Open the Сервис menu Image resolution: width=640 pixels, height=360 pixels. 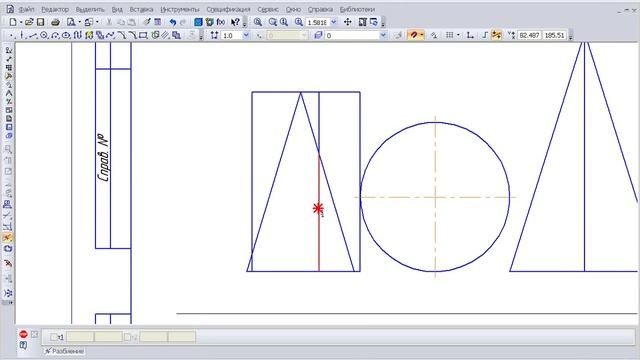[x=268, y=9]
